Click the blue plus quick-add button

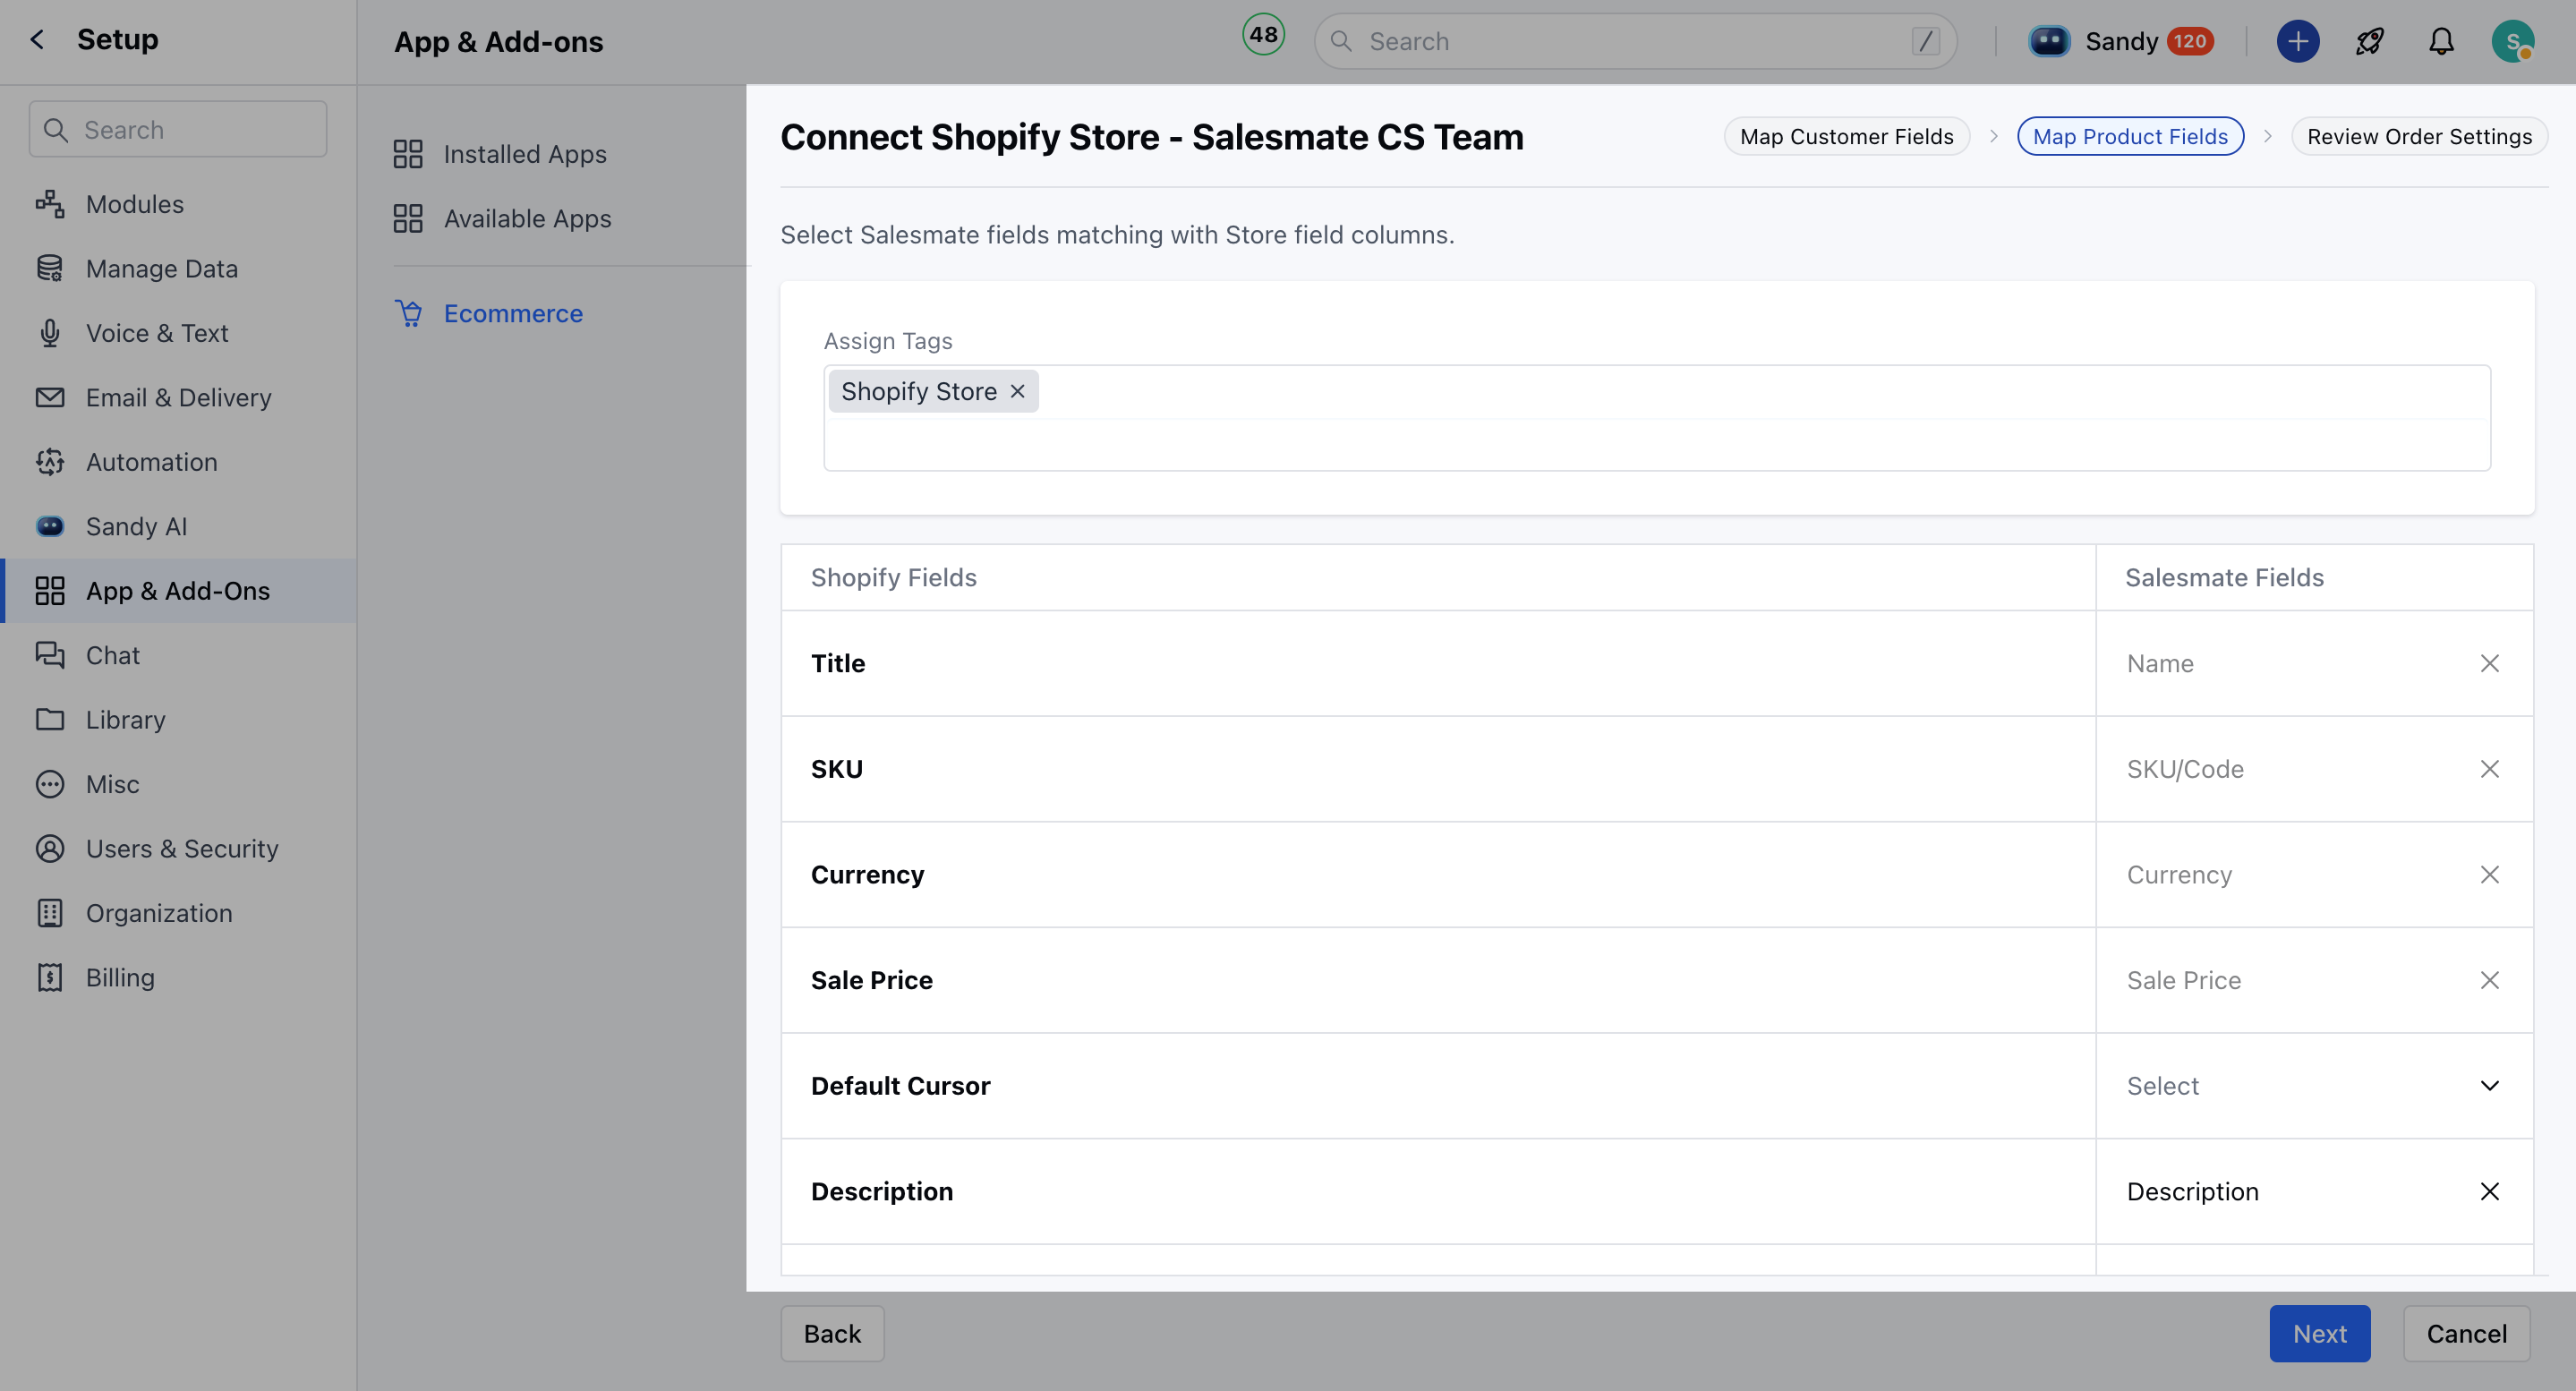[x=2297, y=41]
